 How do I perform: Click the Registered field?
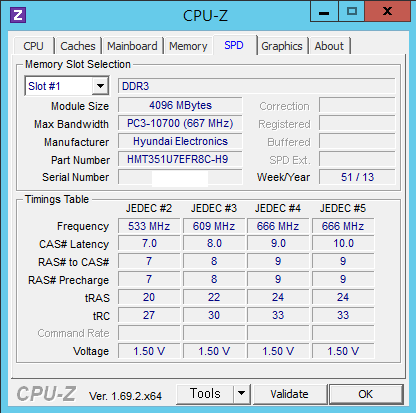click(x=357, y=123)
